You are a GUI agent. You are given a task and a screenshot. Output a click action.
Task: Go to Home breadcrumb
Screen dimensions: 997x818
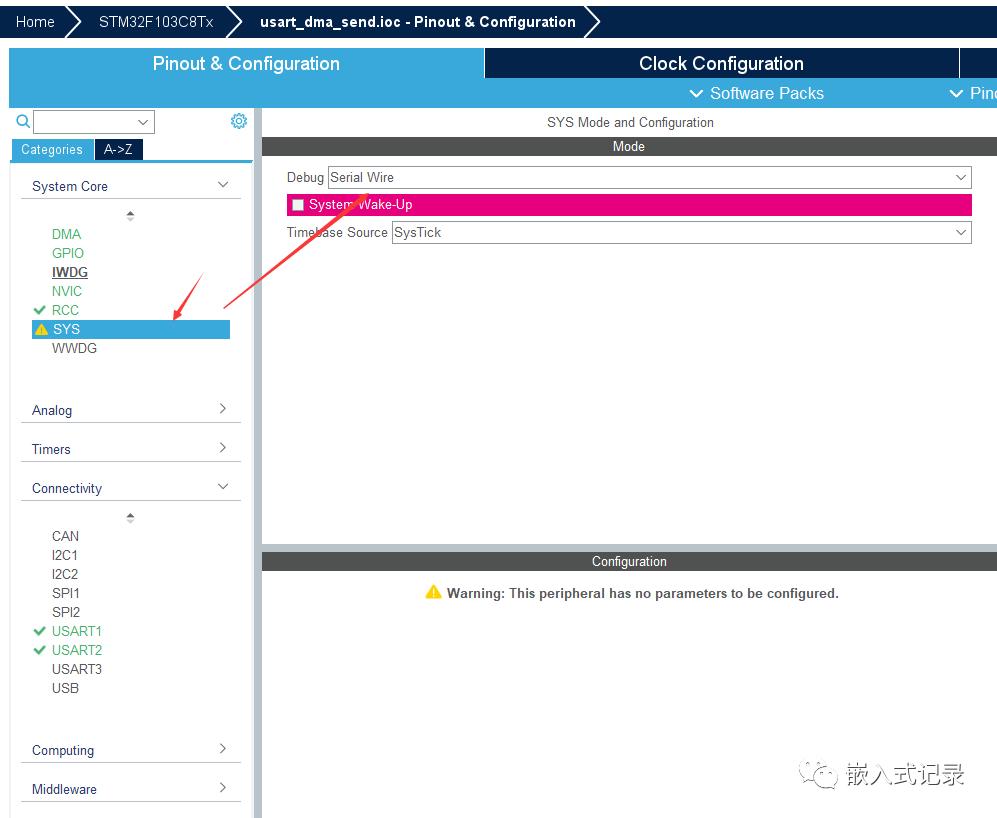pos(35,22)
